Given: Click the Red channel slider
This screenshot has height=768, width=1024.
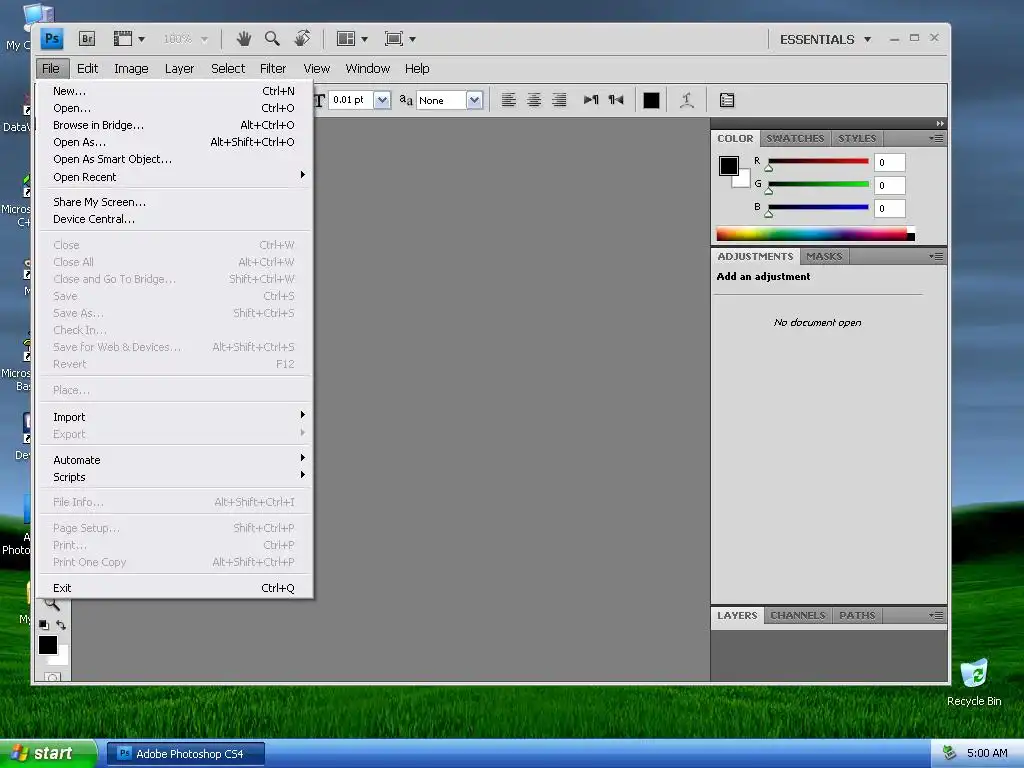Looking at the screenshot, I should click(x=818, y=162).
